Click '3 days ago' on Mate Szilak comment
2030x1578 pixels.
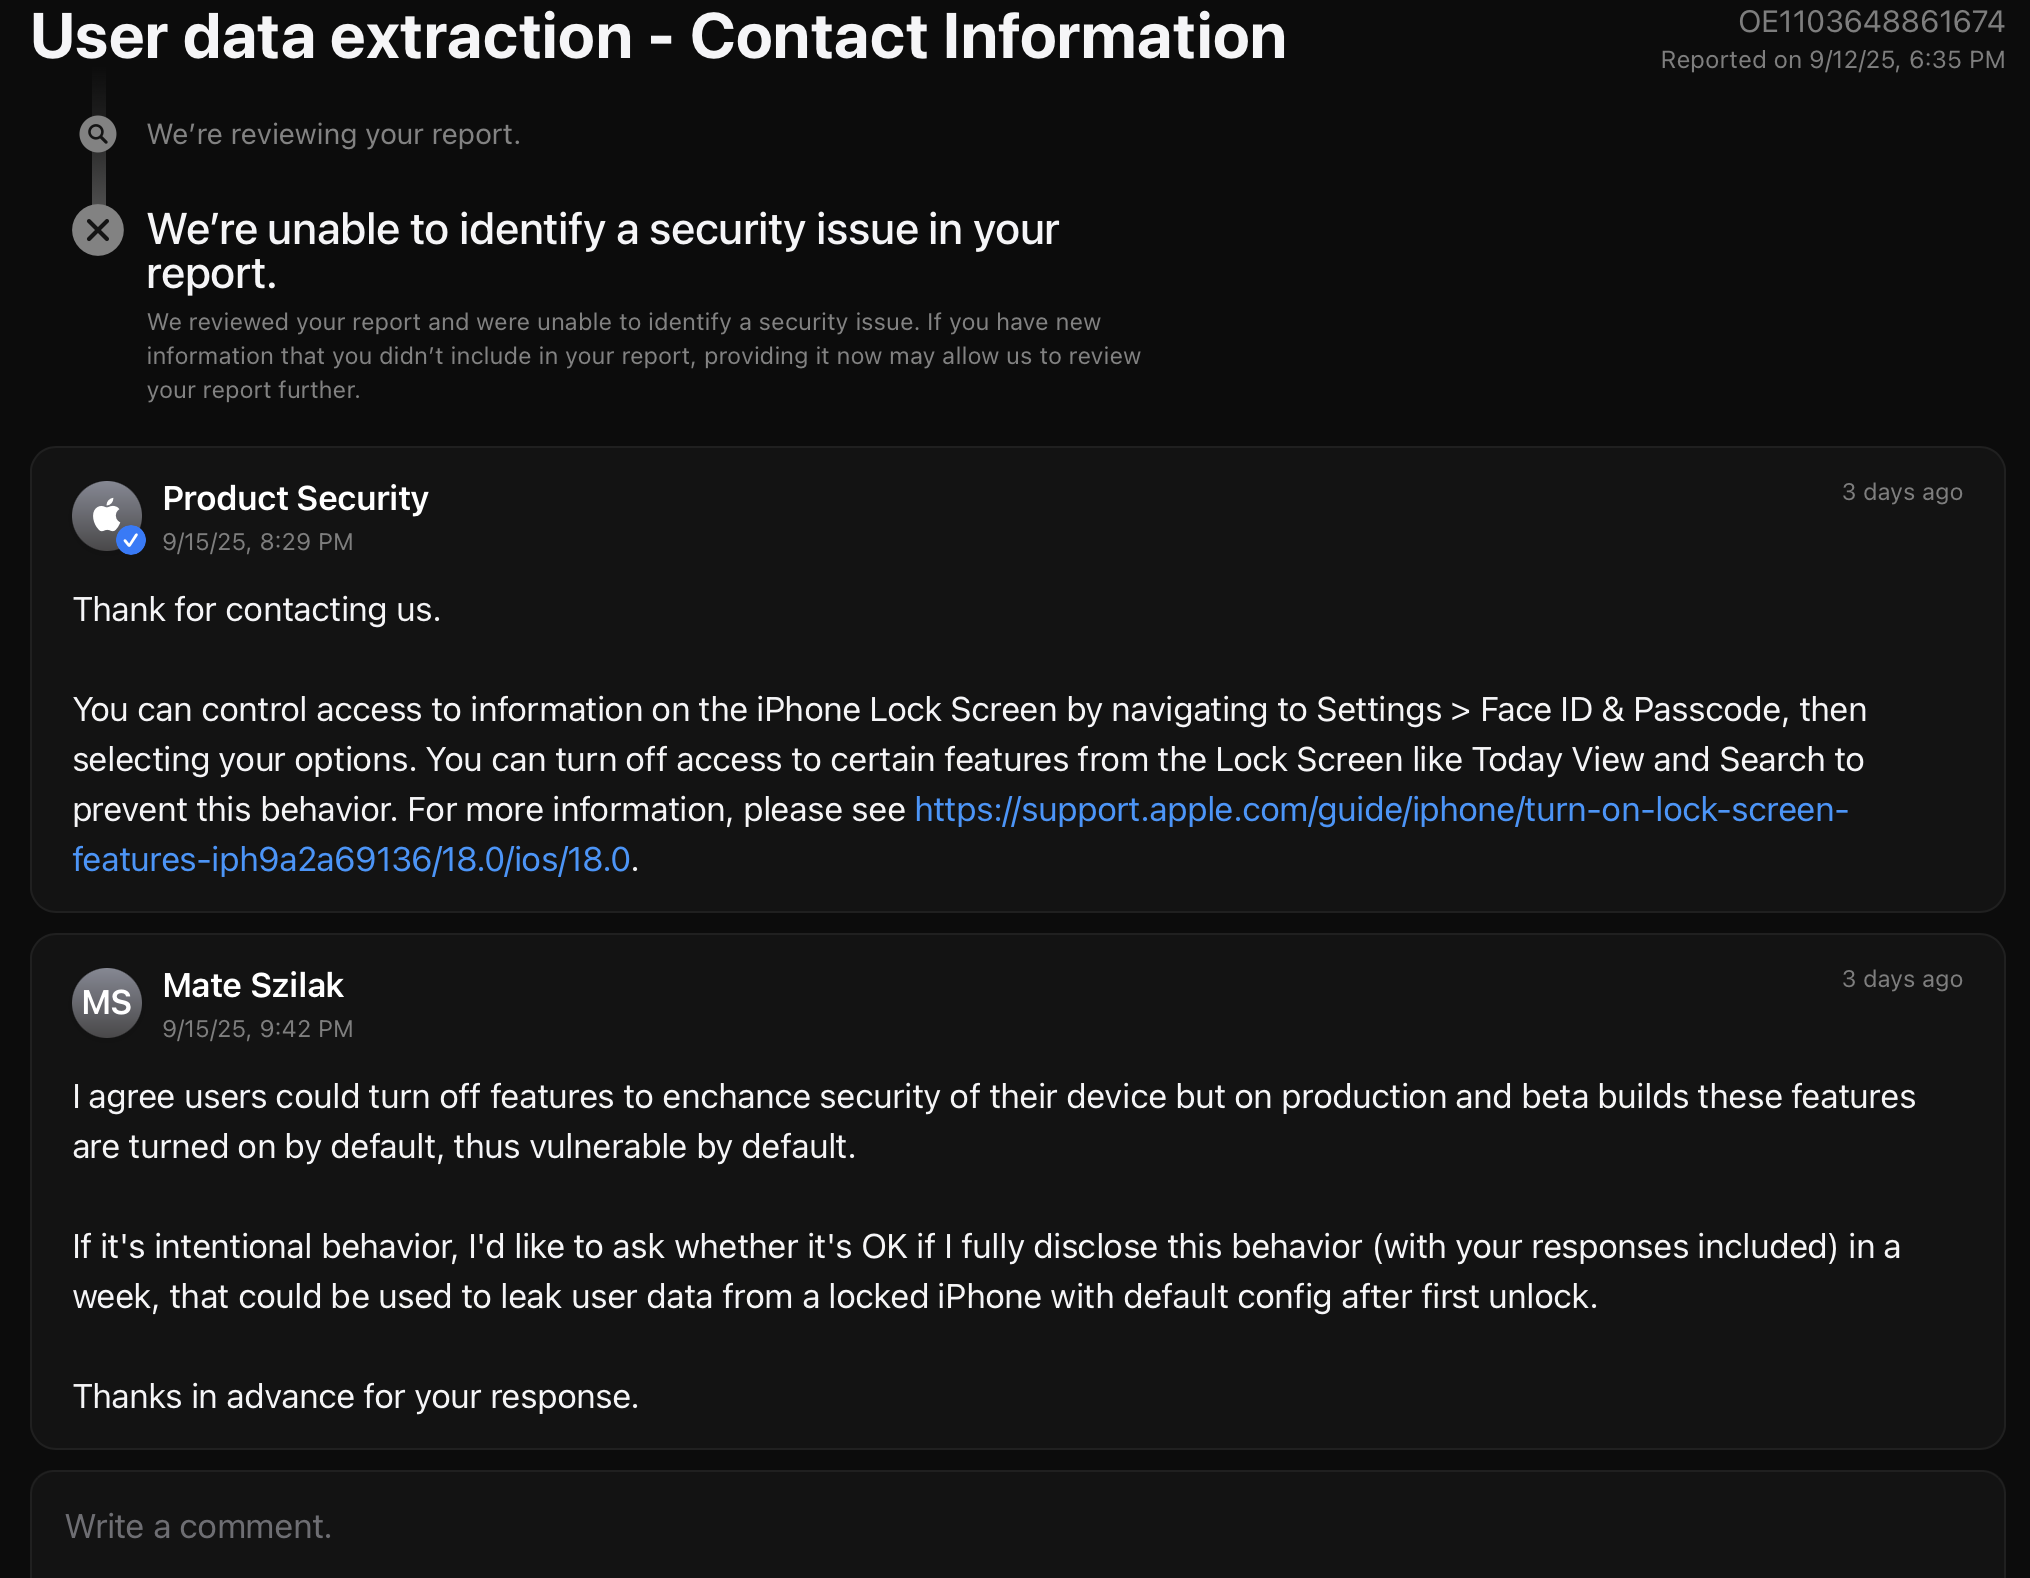click(x=1902, y=979)
